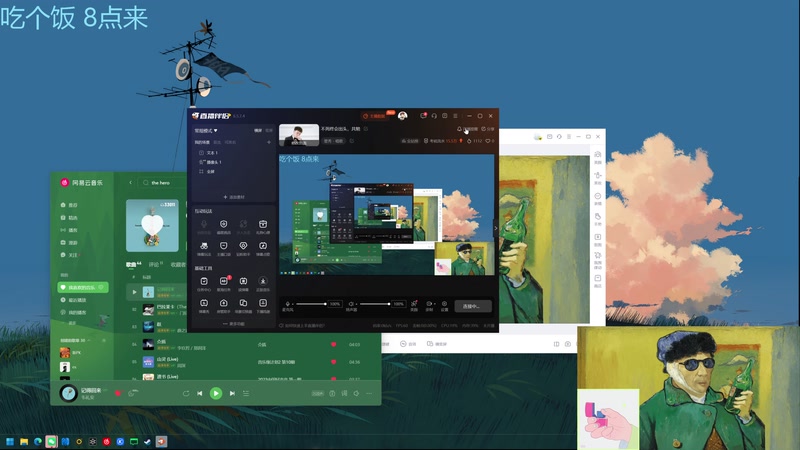The height and width of the screenshot is (450, 800).
Task: Toggle loop mode in the player bar
Action: tap(186, 393)
